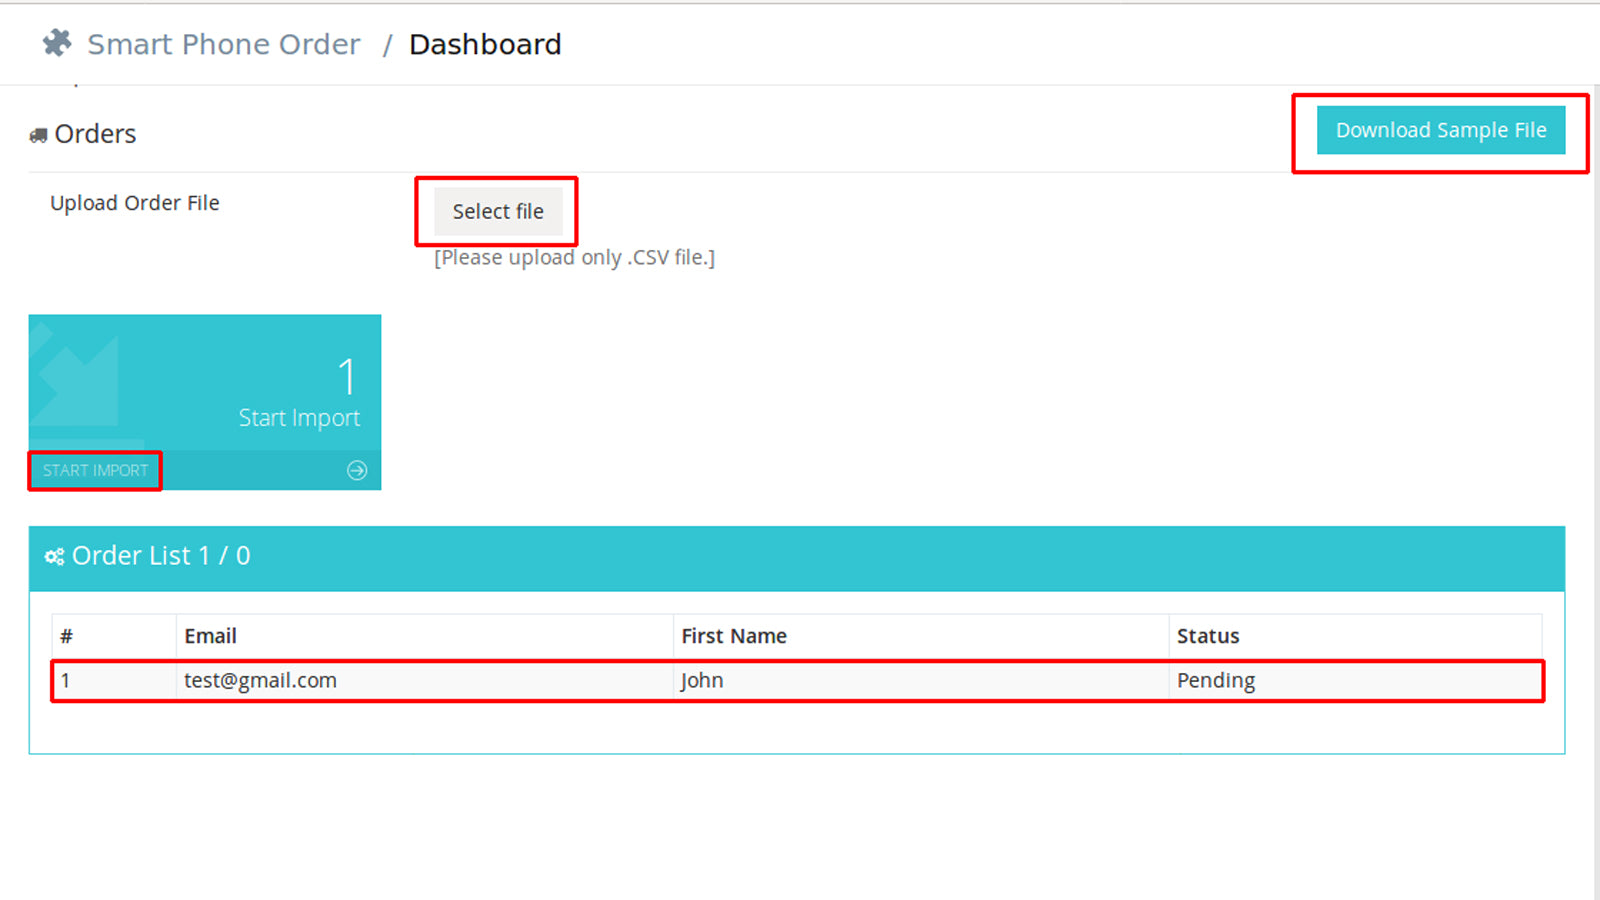Click the puzzle piece module icon
The image size is (1600, 900).
coord(57,43)
